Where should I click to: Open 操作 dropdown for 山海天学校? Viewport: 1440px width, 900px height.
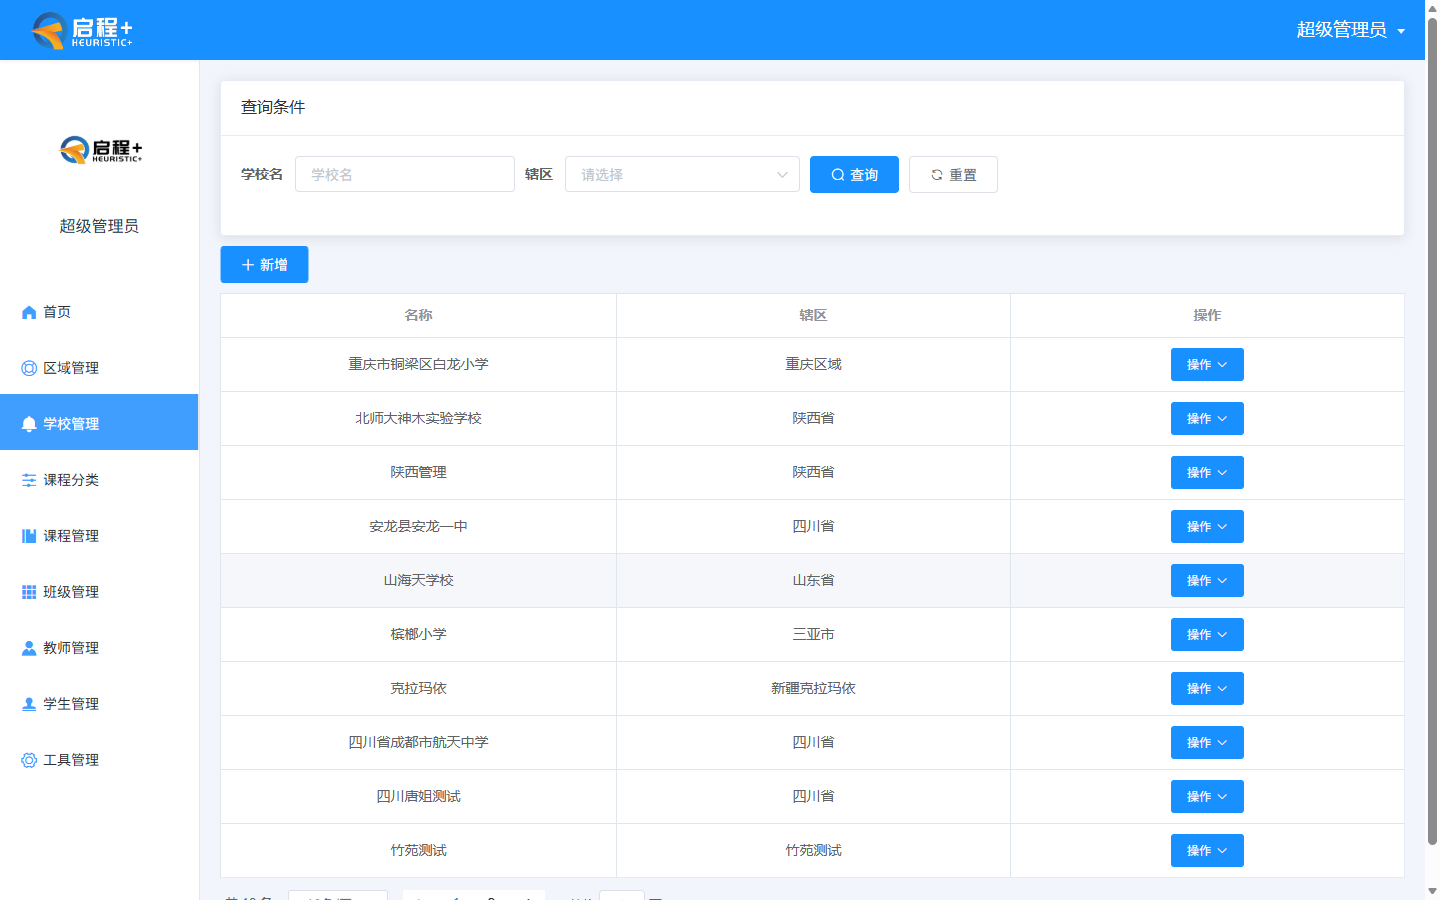(1207, 580)
